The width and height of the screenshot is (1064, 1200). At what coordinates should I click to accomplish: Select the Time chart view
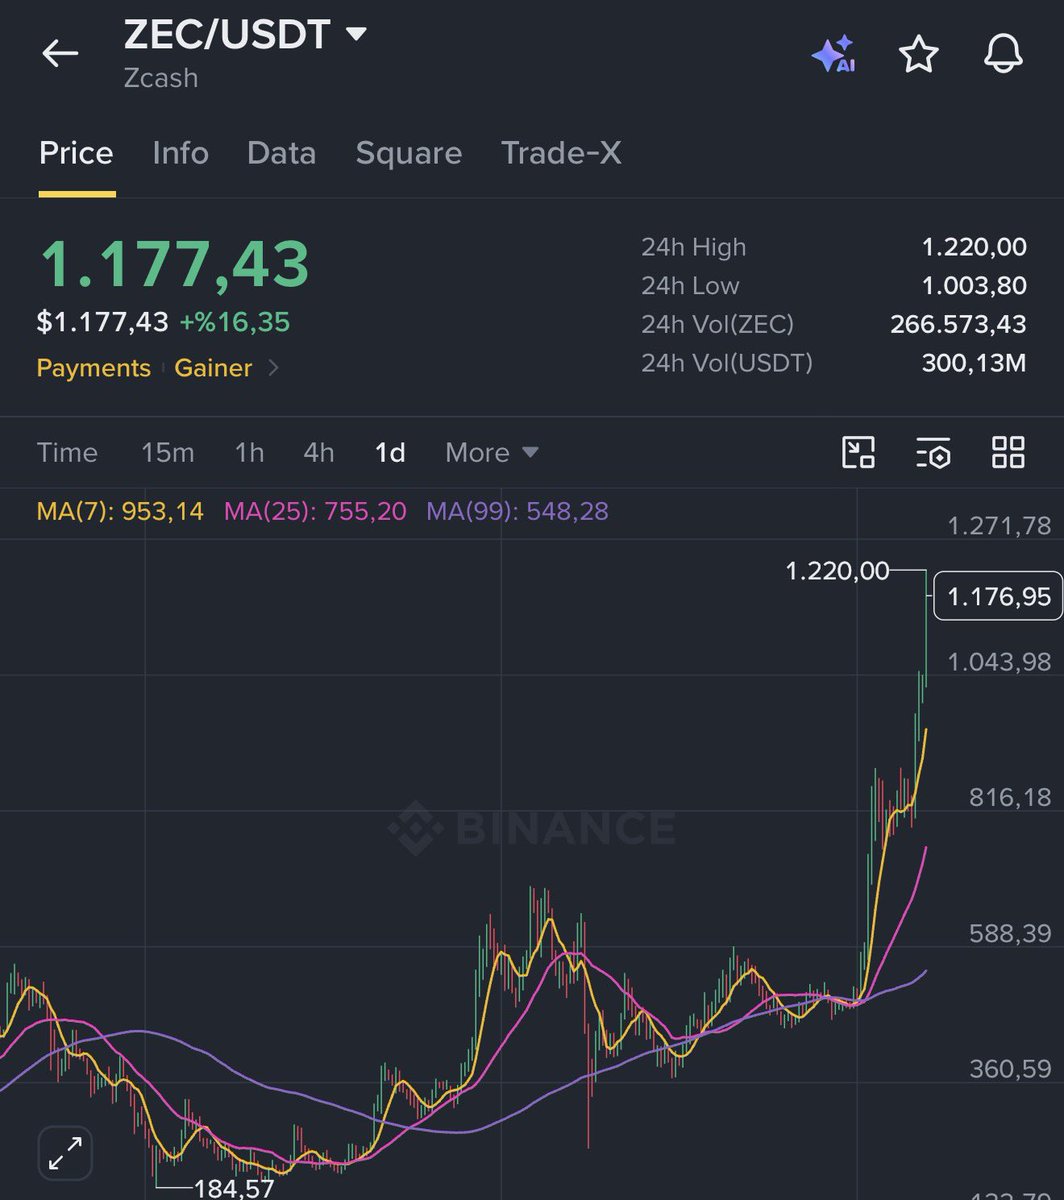[67, 453]
